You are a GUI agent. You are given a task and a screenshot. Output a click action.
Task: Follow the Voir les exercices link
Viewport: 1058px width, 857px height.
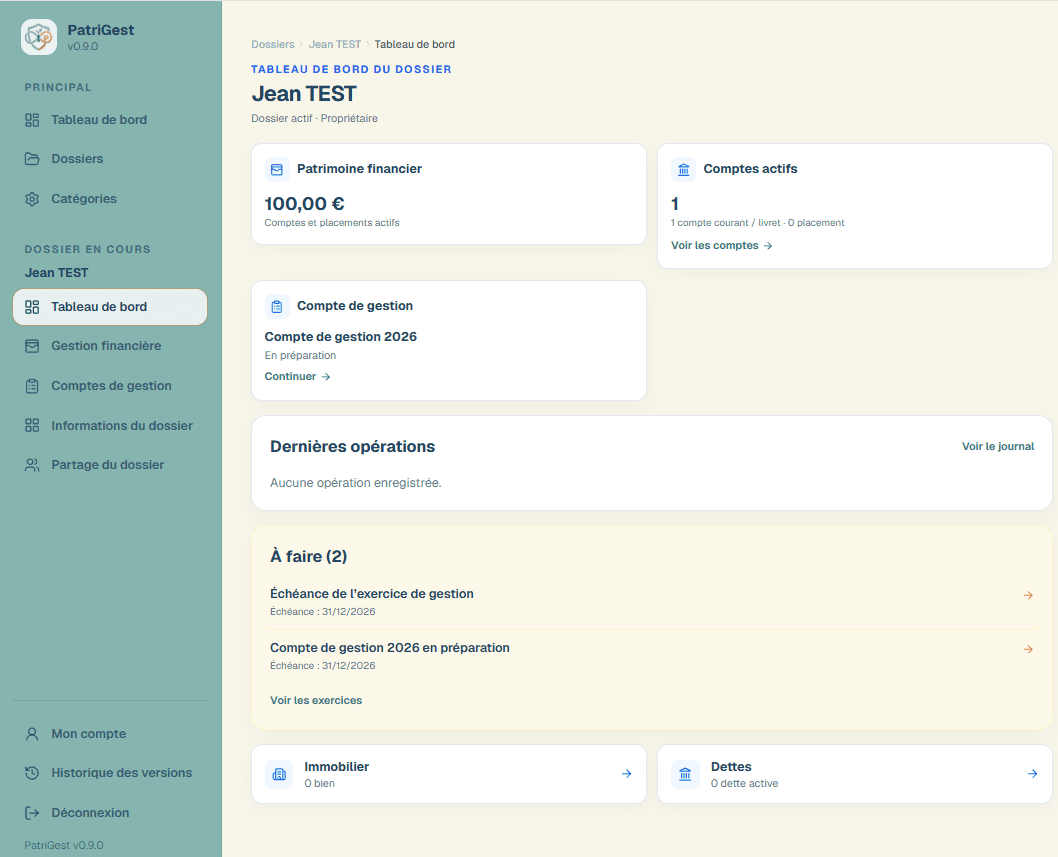pyautogui.click(x=316, y=700)
